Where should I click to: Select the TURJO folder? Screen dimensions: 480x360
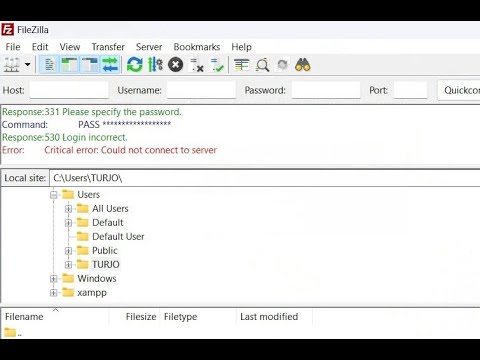106,265
